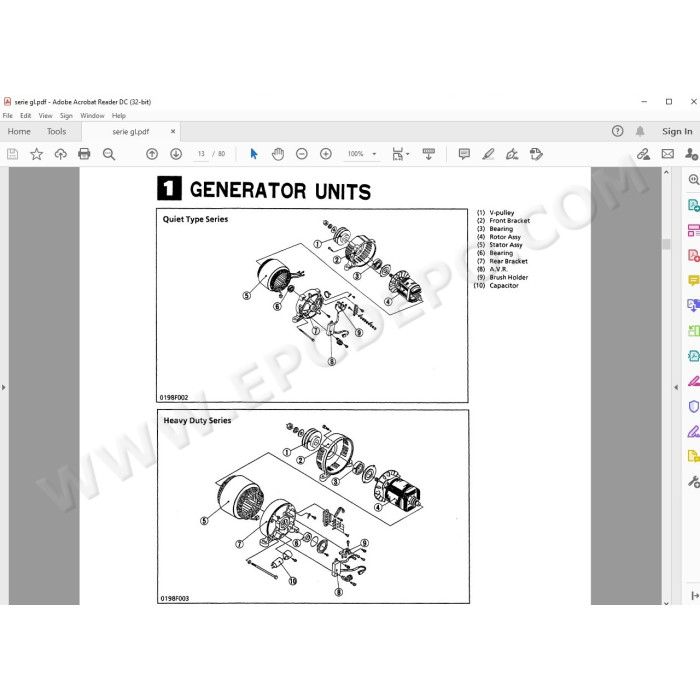
Task: Open notifications bell icon
Action: point(640,131)
